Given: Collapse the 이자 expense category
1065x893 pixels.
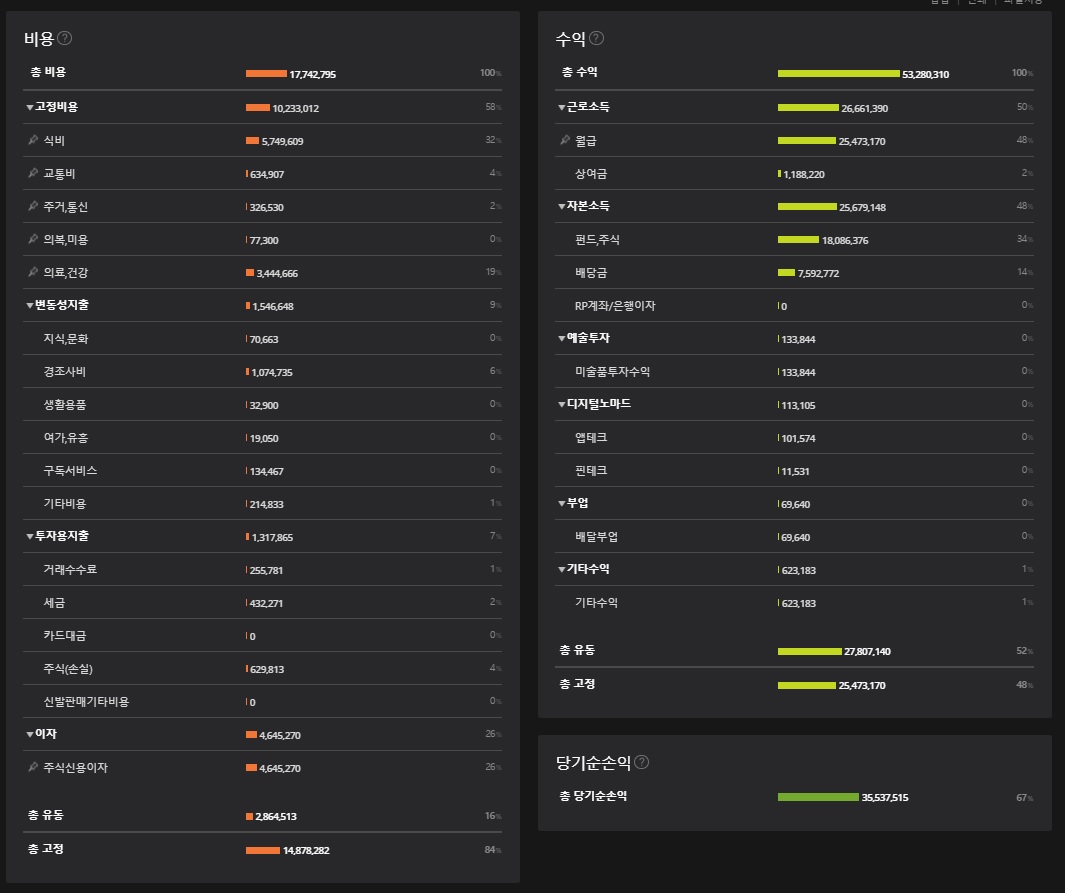Looking at the screenshot, I should pos(30,734).
